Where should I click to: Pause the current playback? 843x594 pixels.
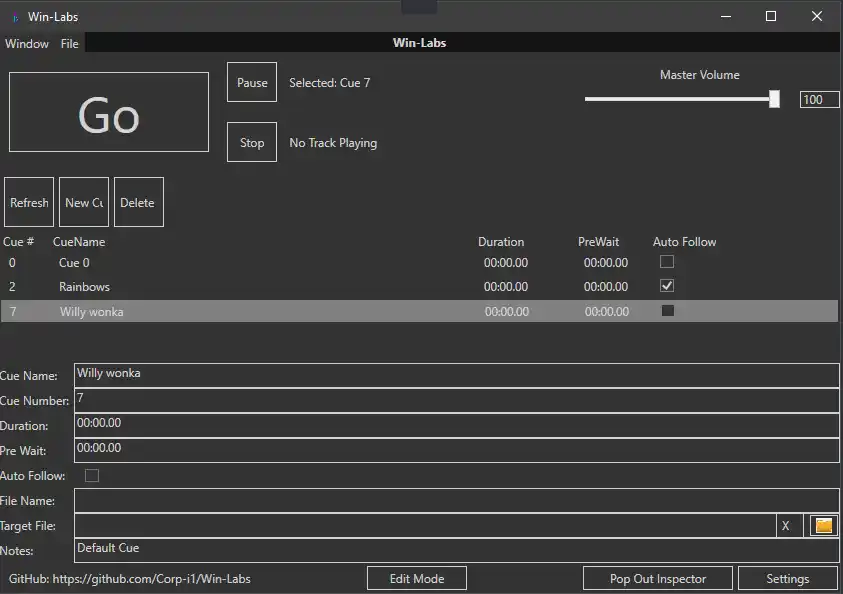click(252, 83)
